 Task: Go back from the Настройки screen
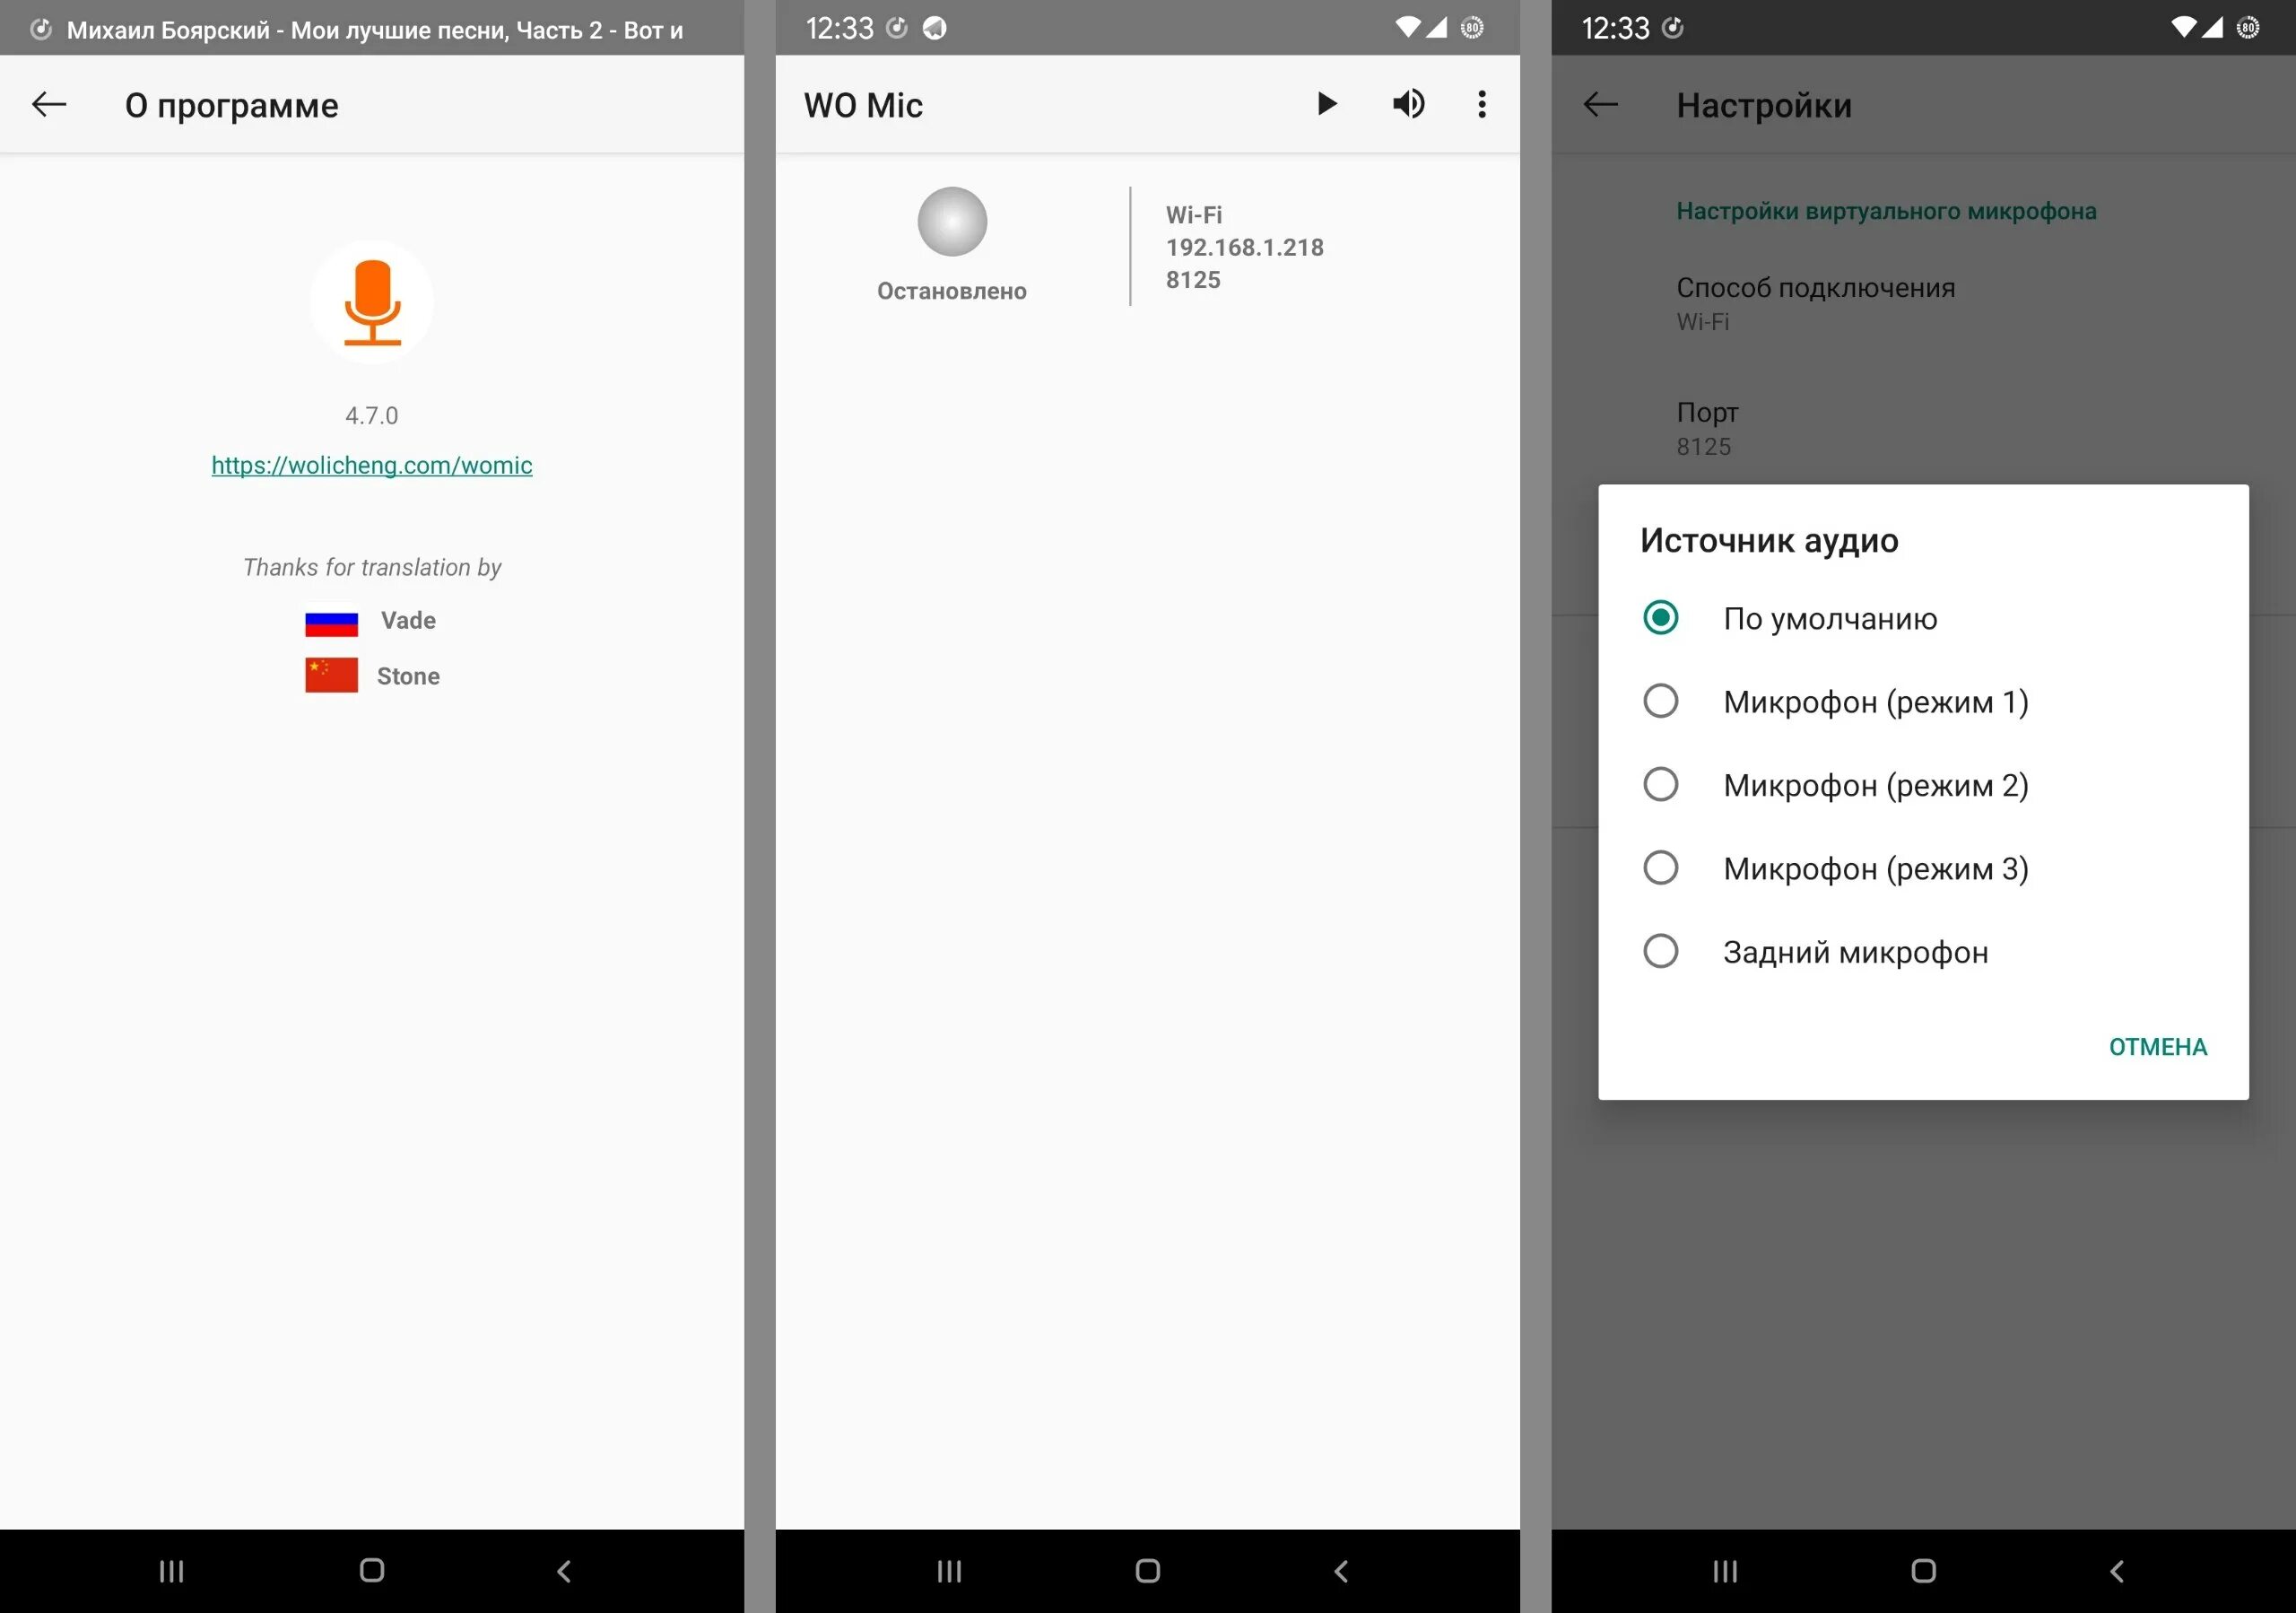[x=1600, y=105]
